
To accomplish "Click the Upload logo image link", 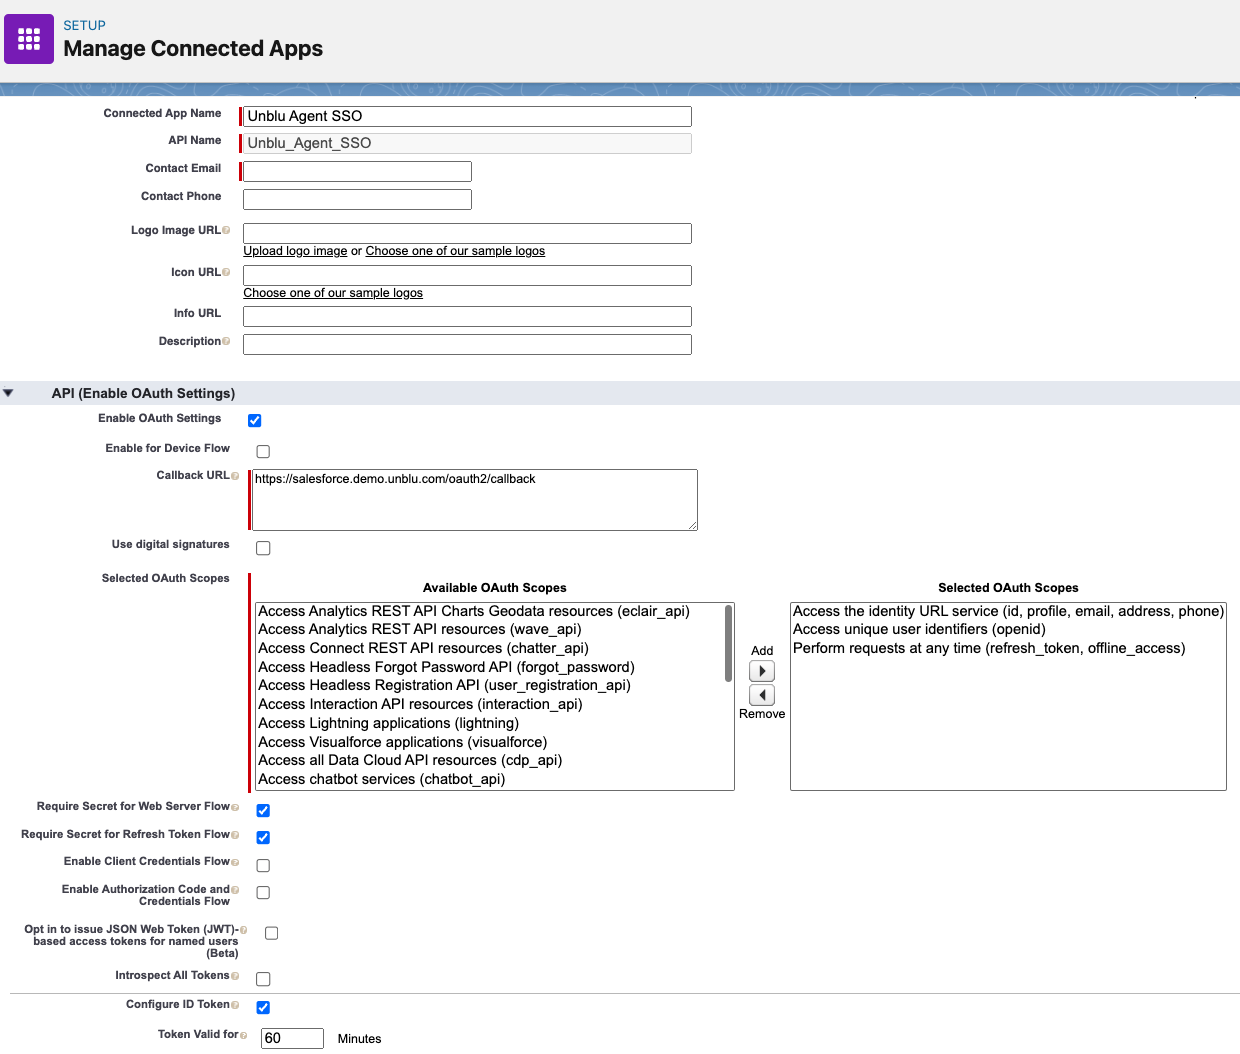I will click(x=294, y=250).
